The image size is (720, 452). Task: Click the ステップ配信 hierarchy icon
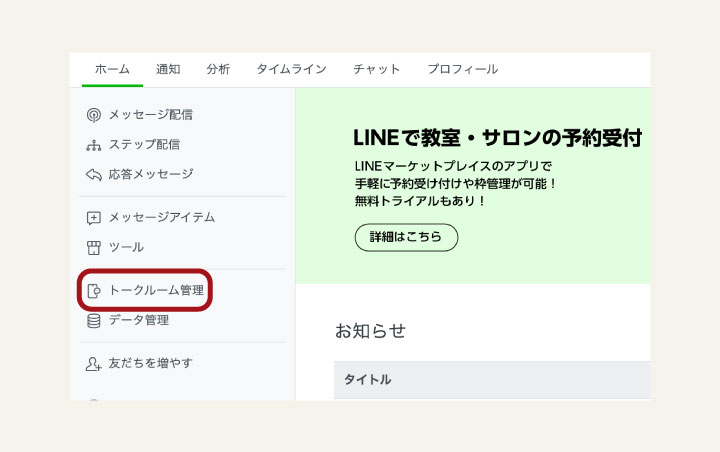94,145
